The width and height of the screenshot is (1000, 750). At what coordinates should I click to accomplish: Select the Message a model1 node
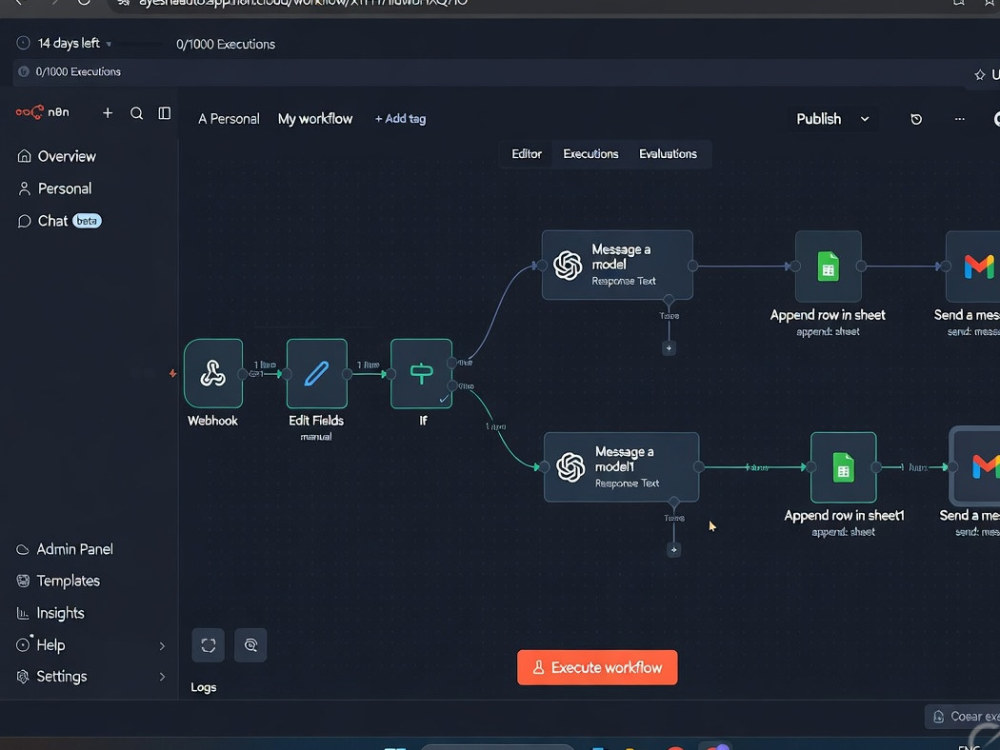(621, 467)
